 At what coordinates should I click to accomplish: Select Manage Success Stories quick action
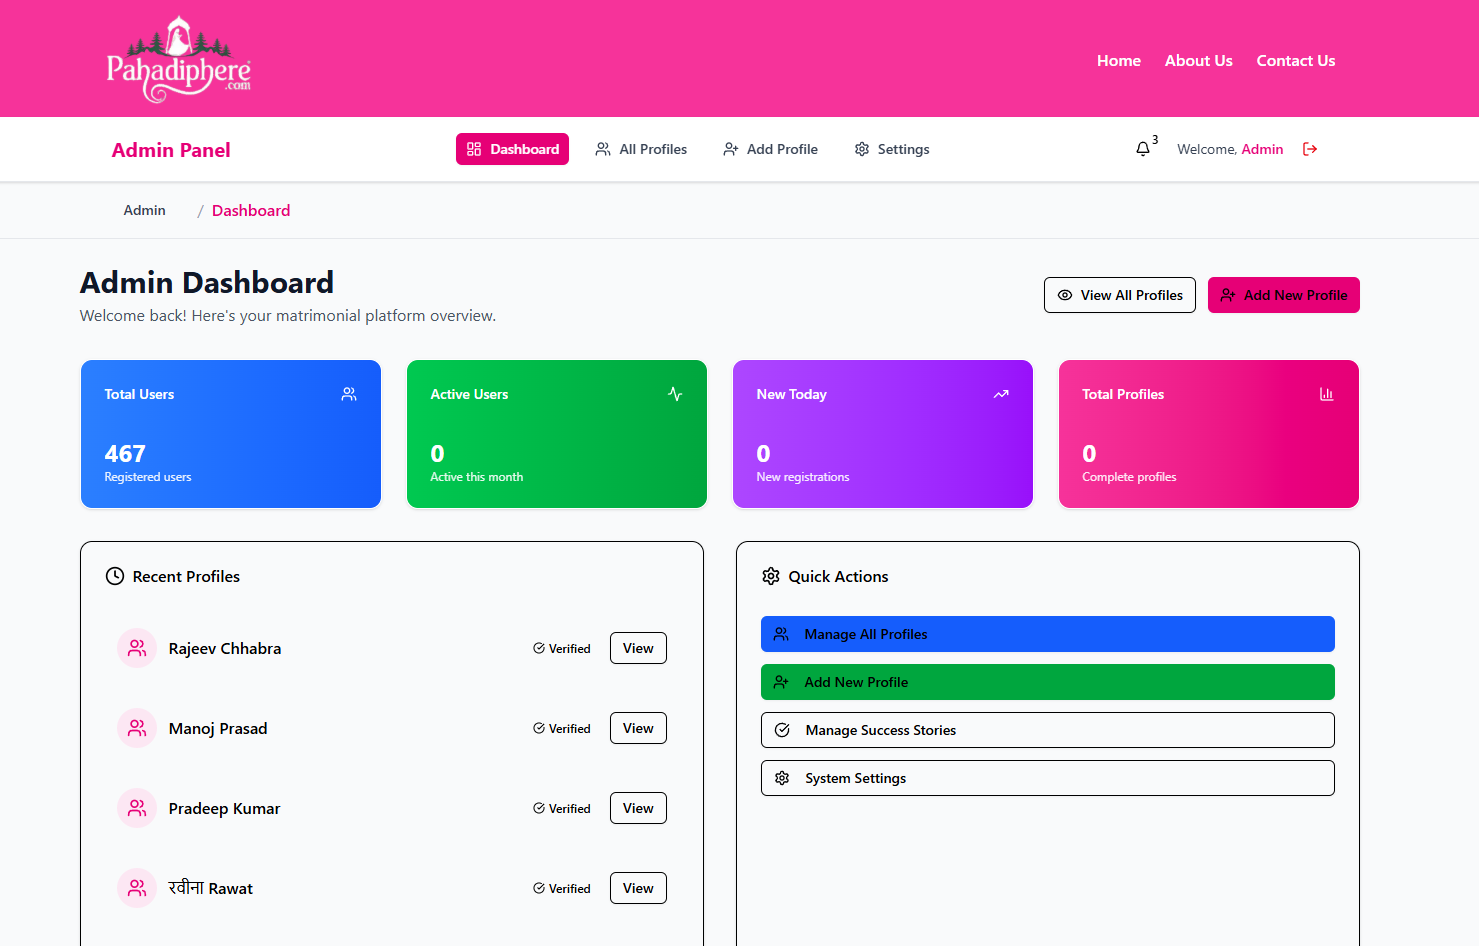coord(1047,730)
